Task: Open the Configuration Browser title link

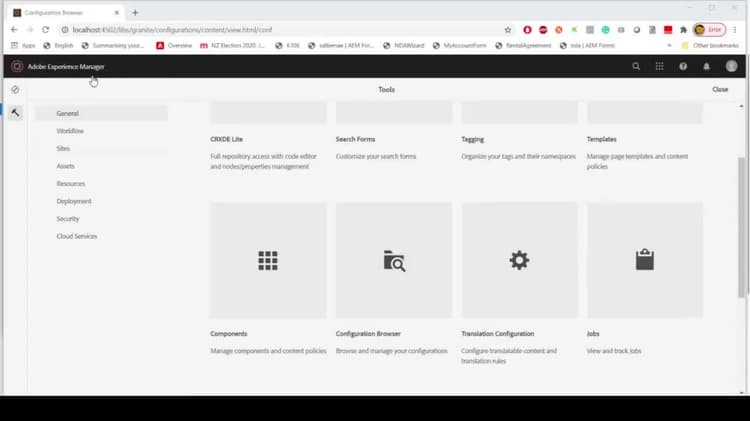Action: click(x=368, y=334)
